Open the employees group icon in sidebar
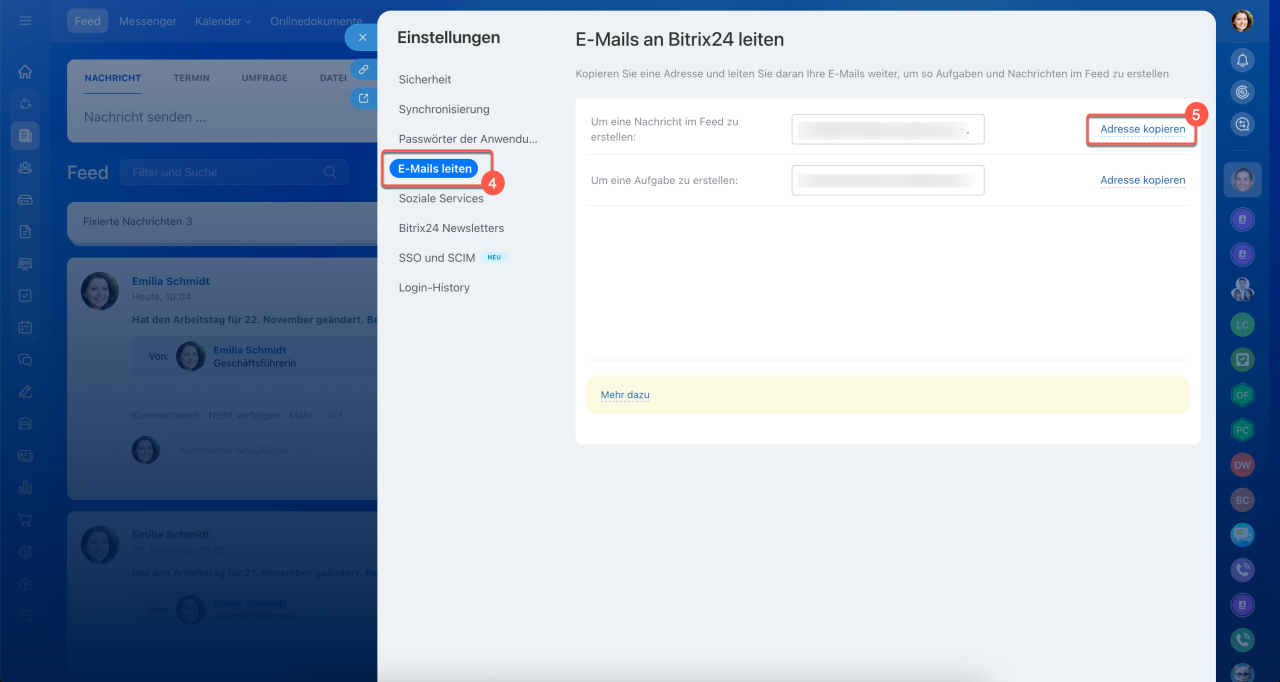1280x682 pixels. (x=25, y=167)
